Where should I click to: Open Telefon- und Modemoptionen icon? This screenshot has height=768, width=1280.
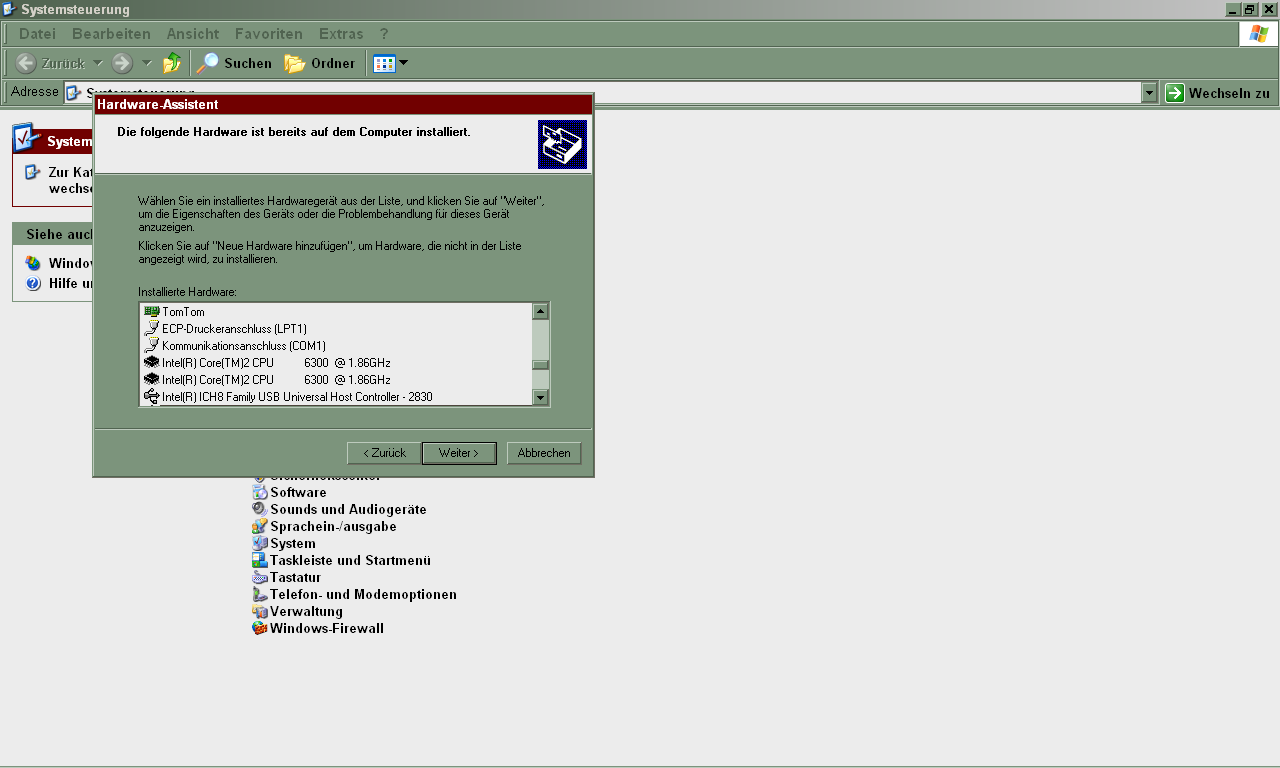coord(260,594)
